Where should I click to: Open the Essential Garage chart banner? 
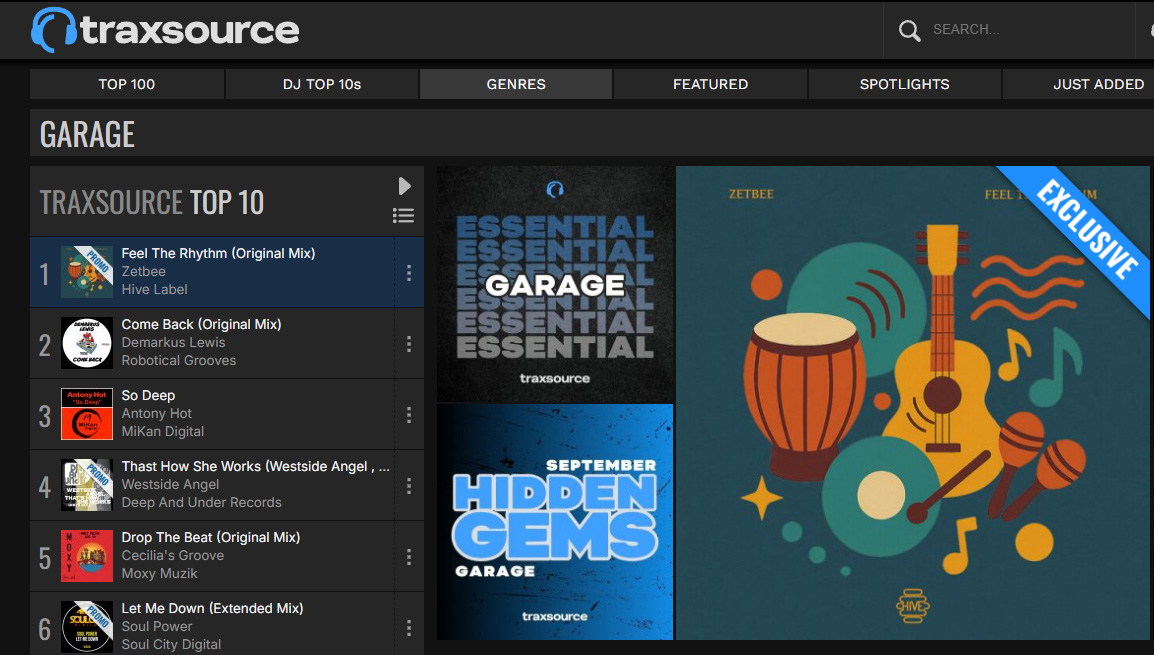pos(555,283)
